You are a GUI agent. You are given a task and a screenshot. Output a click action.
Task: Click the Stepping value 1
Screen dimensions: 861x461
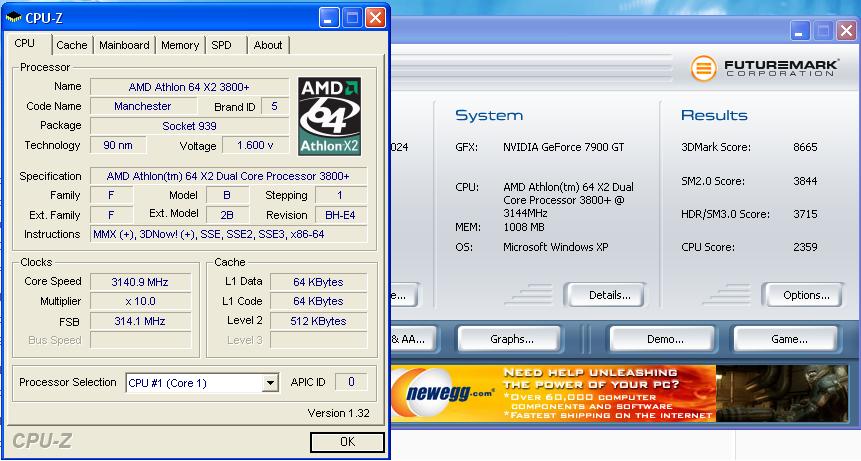click(340, 195)
